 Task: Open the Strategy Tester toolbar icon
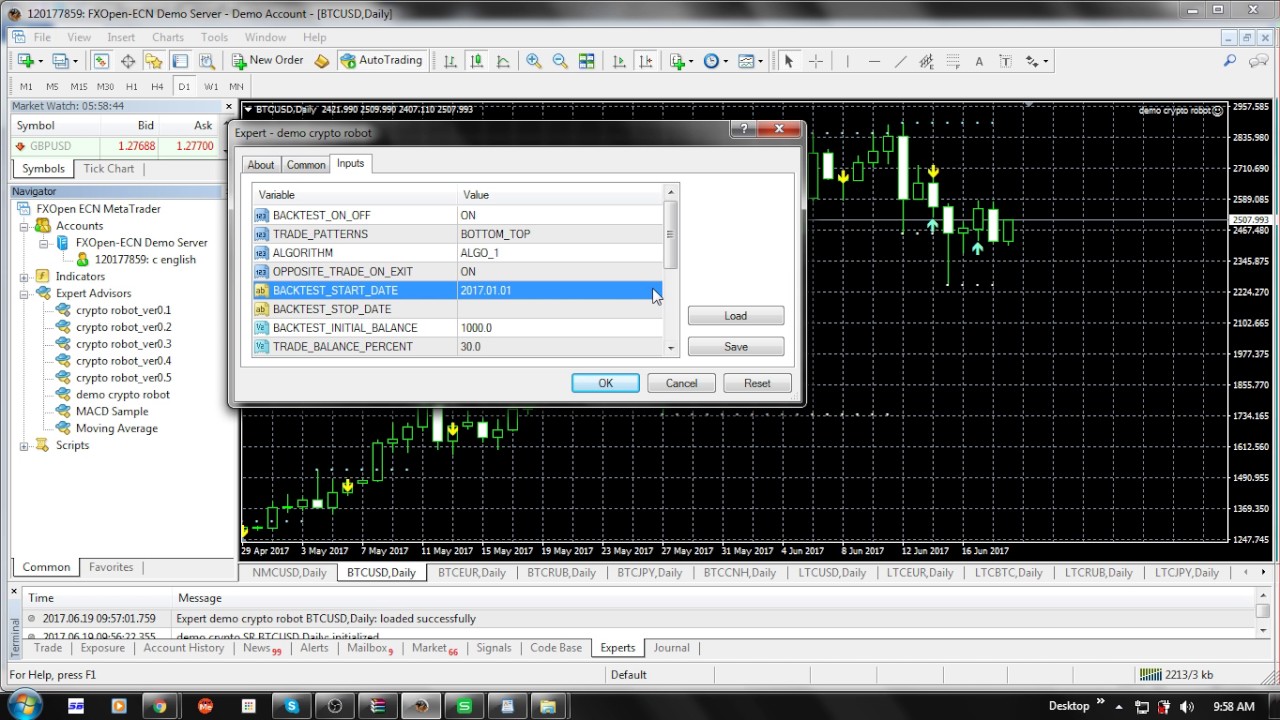click(206, 61)
